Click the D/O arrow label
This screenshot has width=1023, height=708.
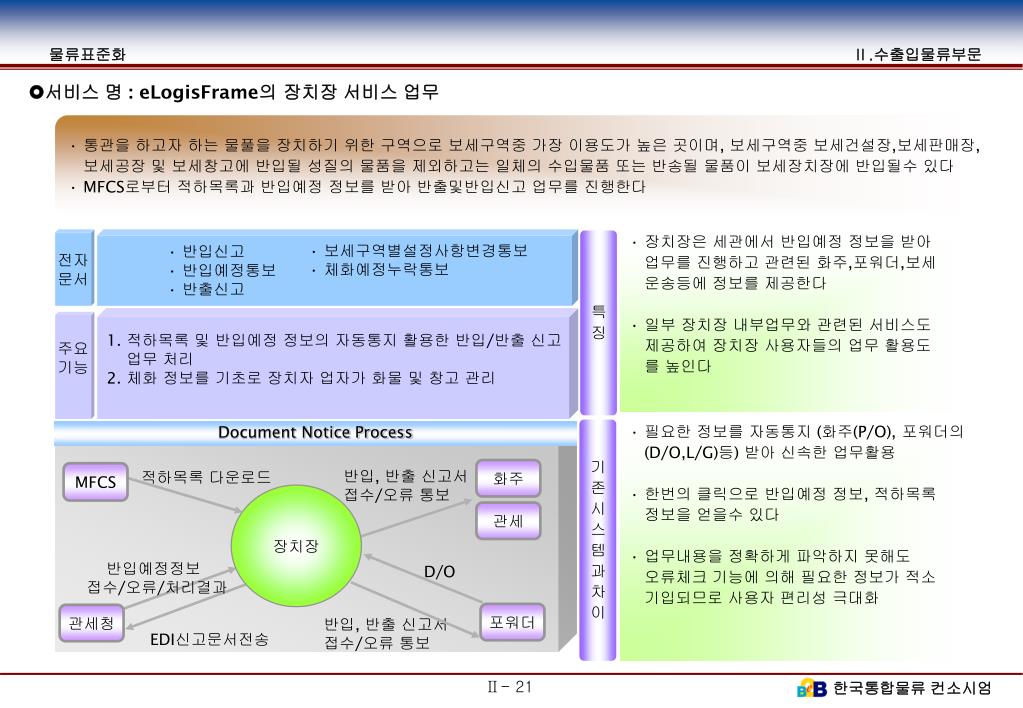(x=440, y=572)
